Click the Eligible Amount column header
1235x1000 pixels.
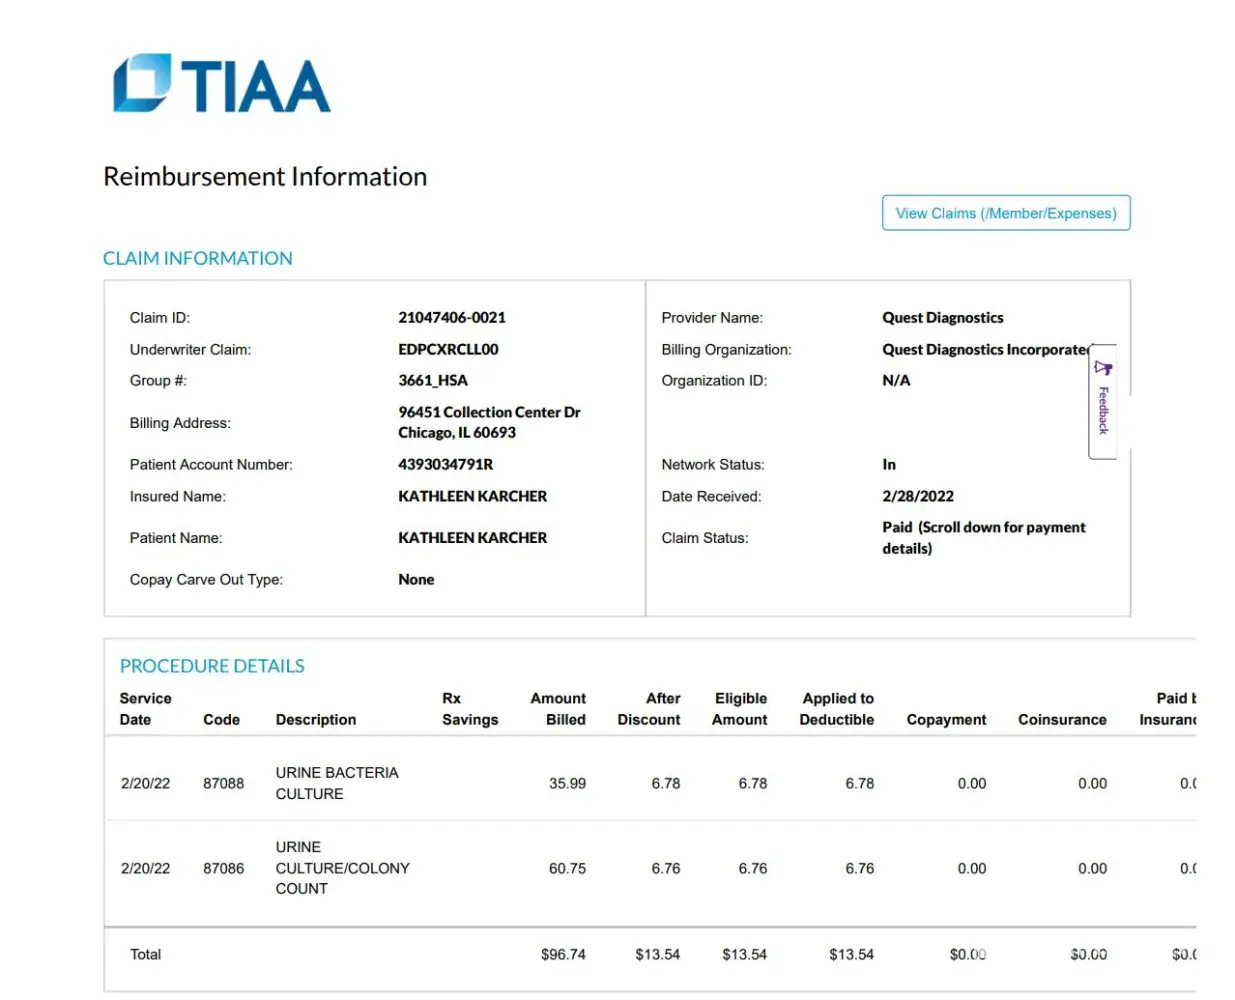(x=740, y=709)
